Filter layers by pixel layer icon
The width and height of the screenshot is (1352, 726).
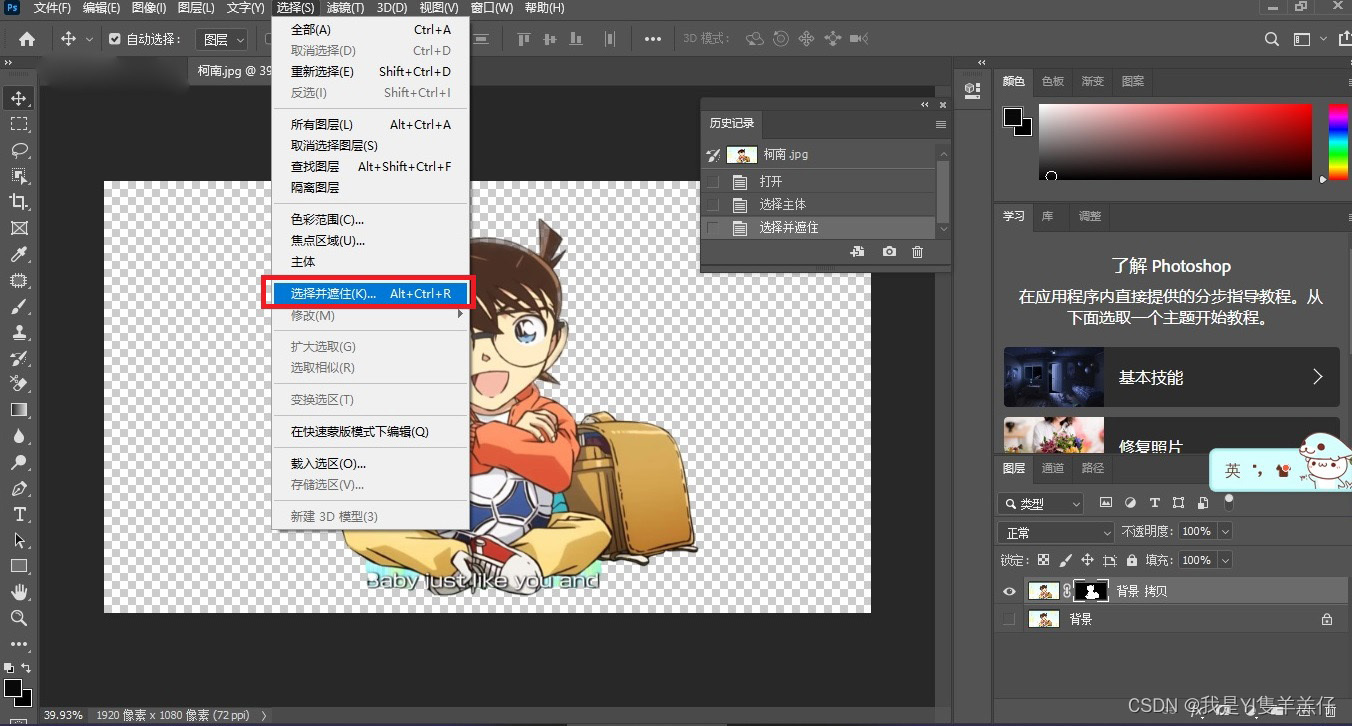tap(1105, 503)
